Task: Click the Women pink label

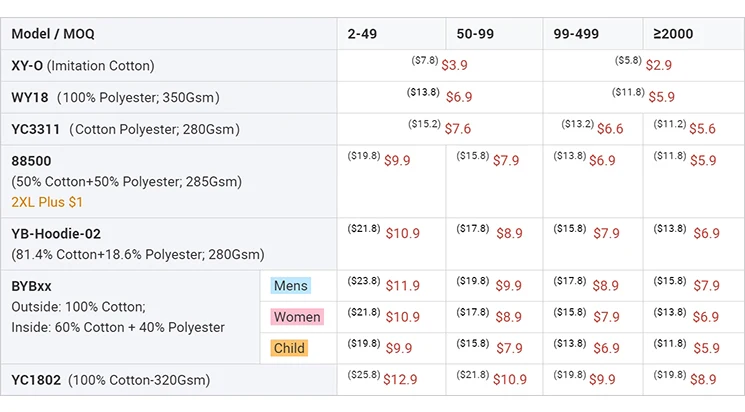Action: tap(297, 317)
